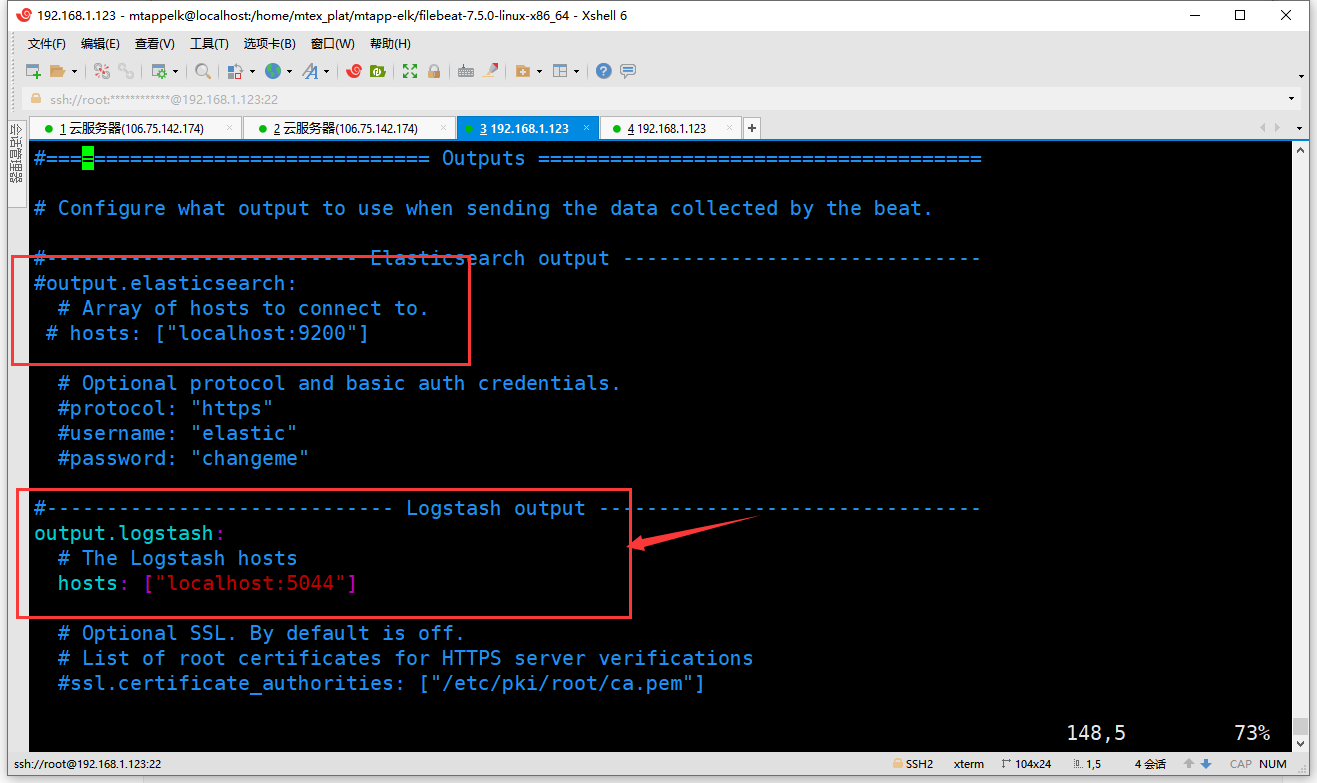This screenshot has height=783, width=1317.
Task: Open the color scheme toolbar icon
Action: click(235, 71)
